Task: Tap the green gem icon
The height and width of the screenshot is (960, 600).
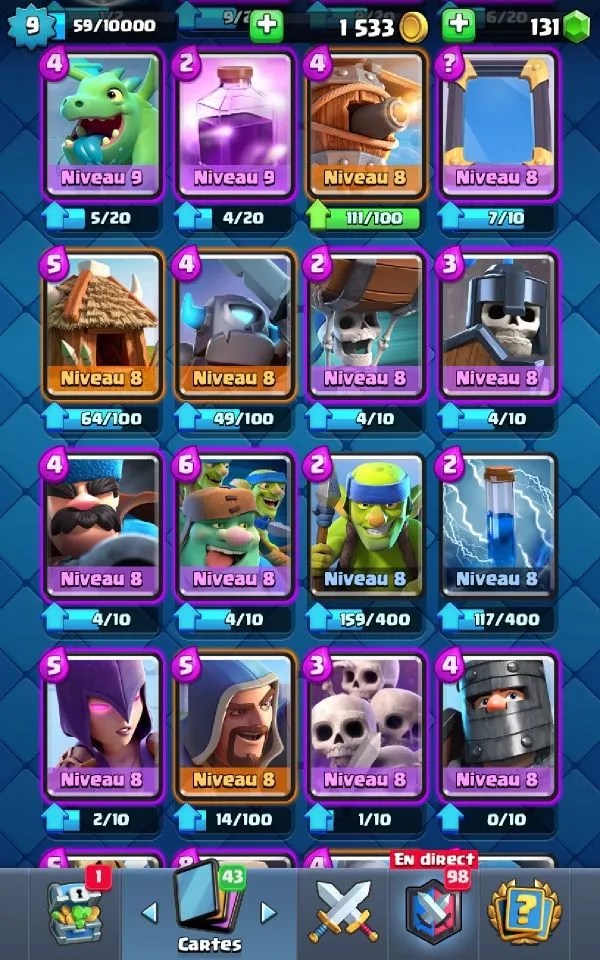Action: coord(576,26)
